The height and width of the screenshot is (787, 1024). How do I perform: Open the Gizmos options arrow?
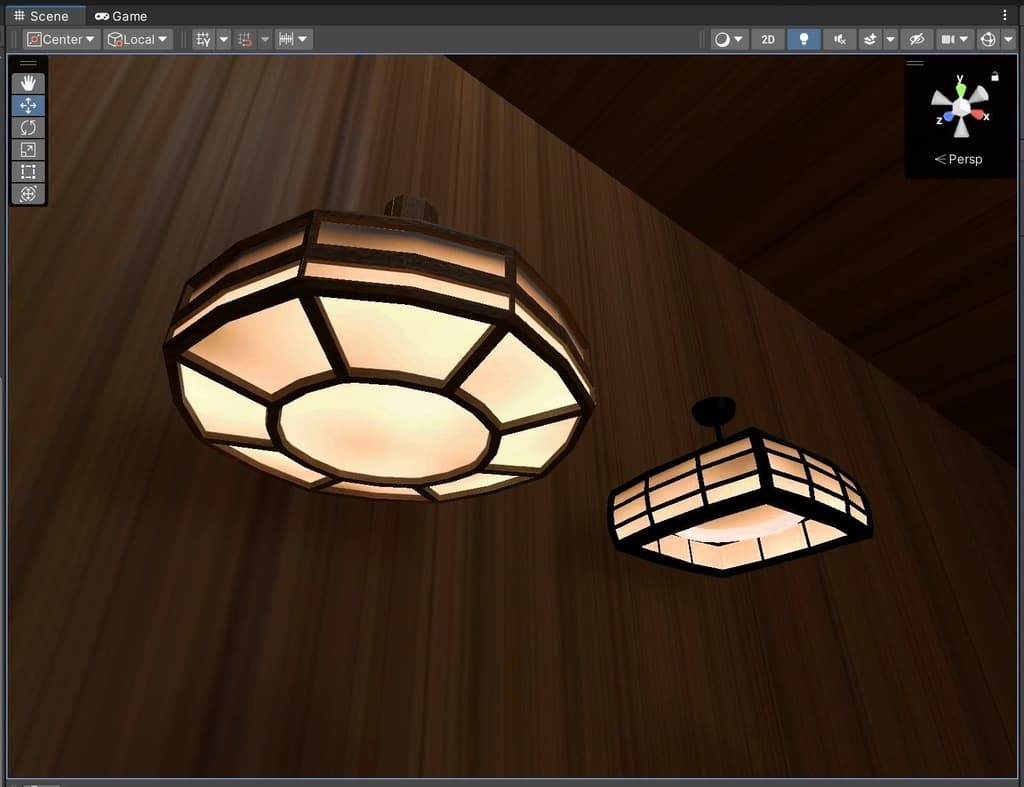1008,39
